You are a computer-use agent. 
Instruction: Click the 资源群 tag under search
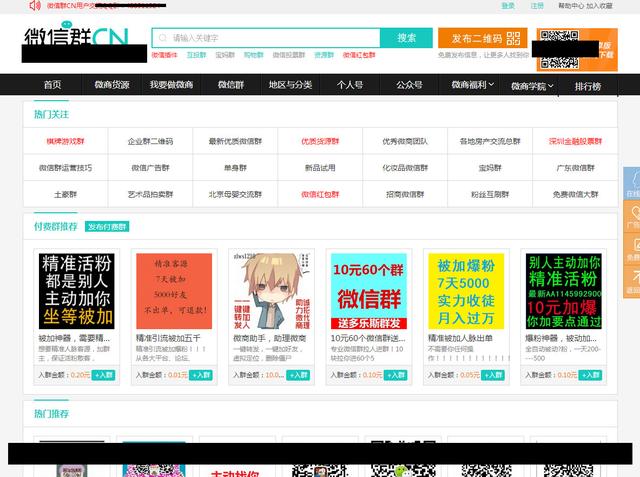(324, 55)
